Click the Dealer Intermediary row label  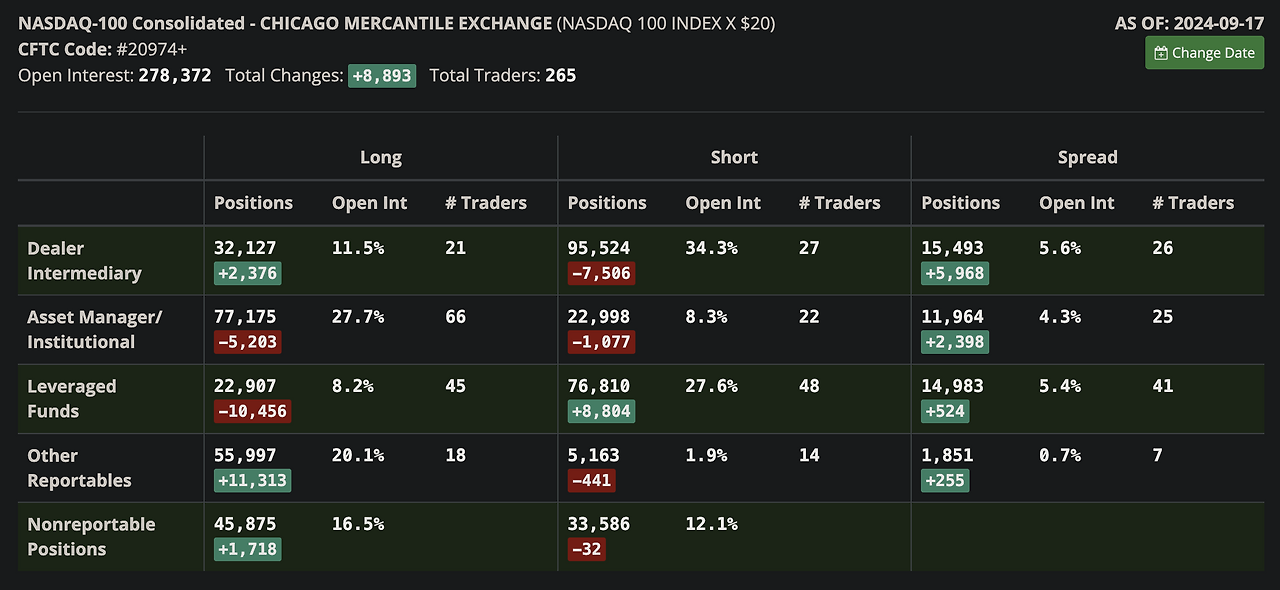pyautogui.click(x=84, y=261)
